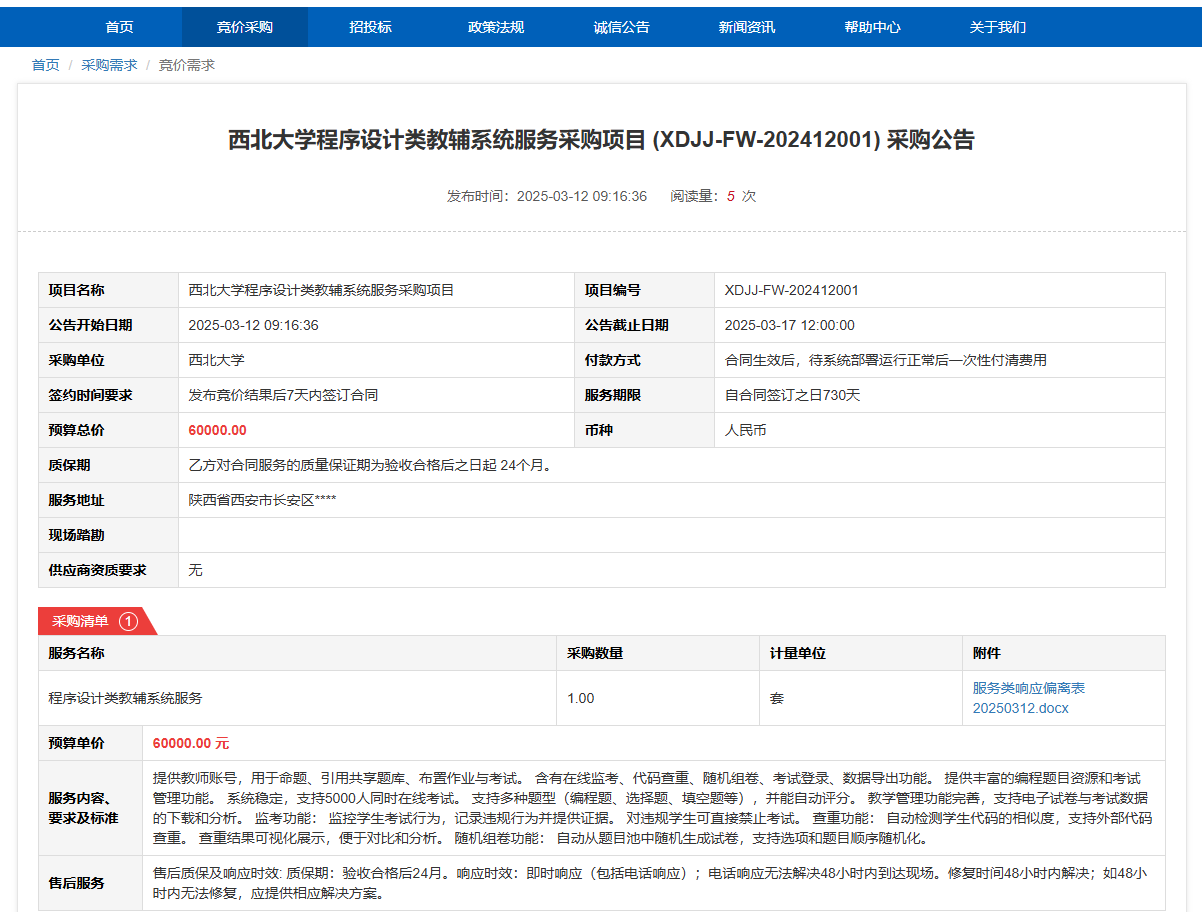Click the 首页 breadcrumb link
The height and width of the screenshot is (912, 1202).
point(46,65)
